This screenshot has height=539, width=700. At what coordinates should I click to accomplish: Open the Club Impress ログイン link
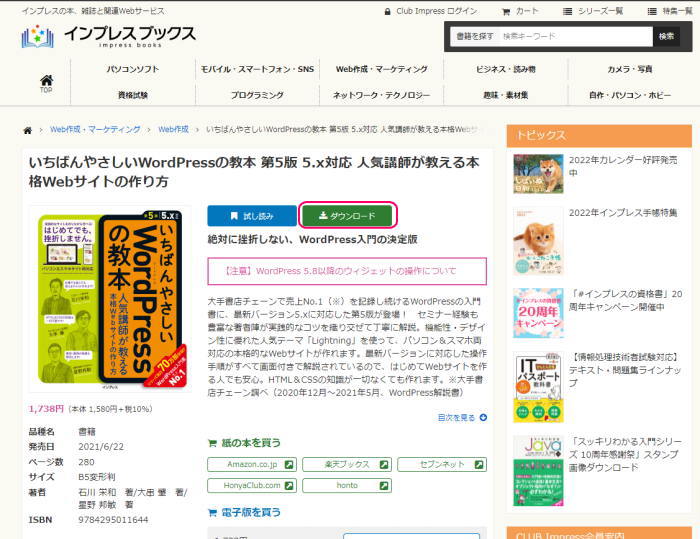(431, 11)
